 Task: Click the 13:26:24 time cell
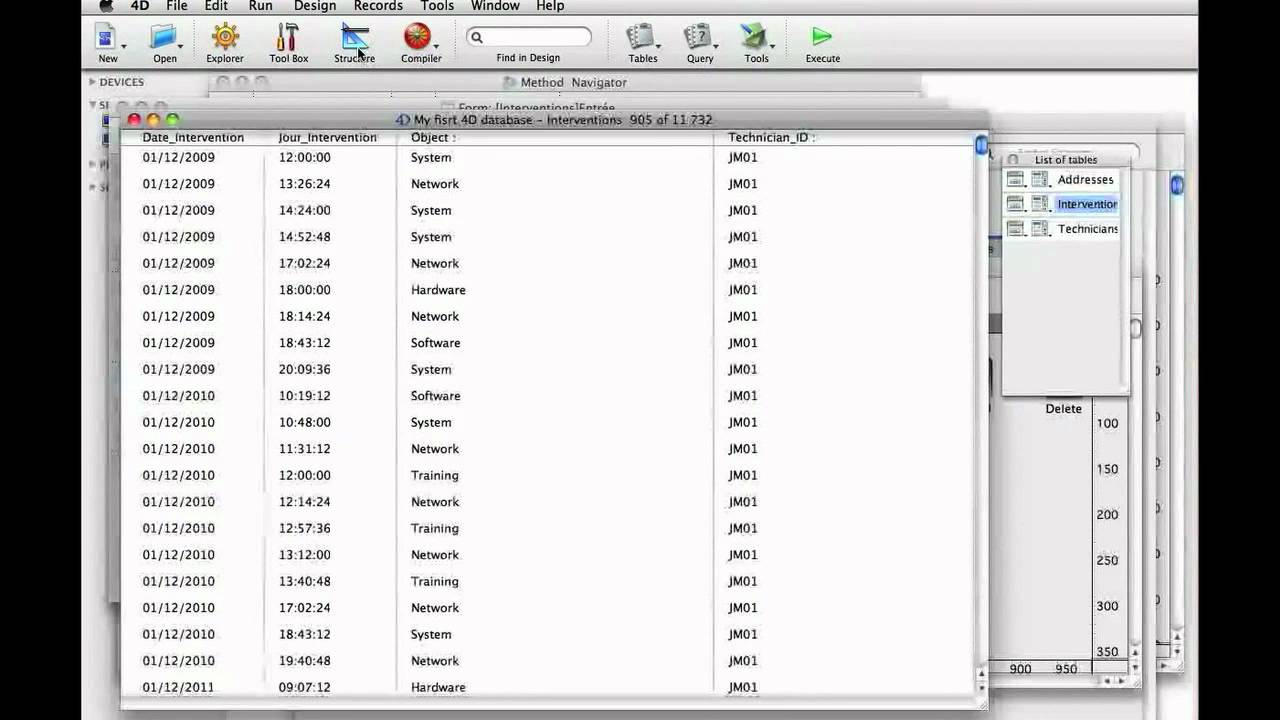304,184
